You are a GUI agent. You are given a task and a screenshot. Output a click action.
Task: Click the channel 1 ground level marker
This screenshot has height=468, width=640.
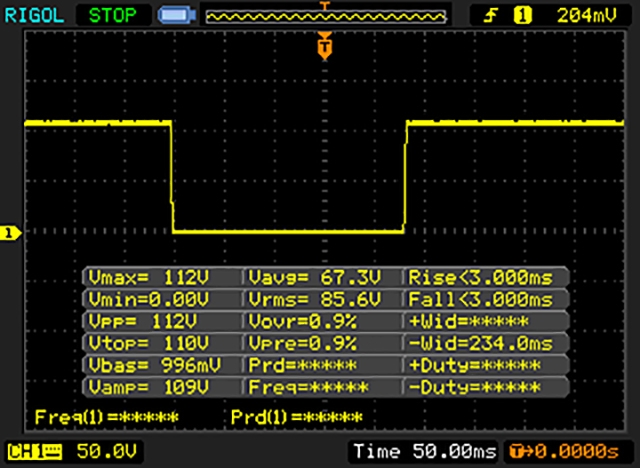click(x=10, y=233)
